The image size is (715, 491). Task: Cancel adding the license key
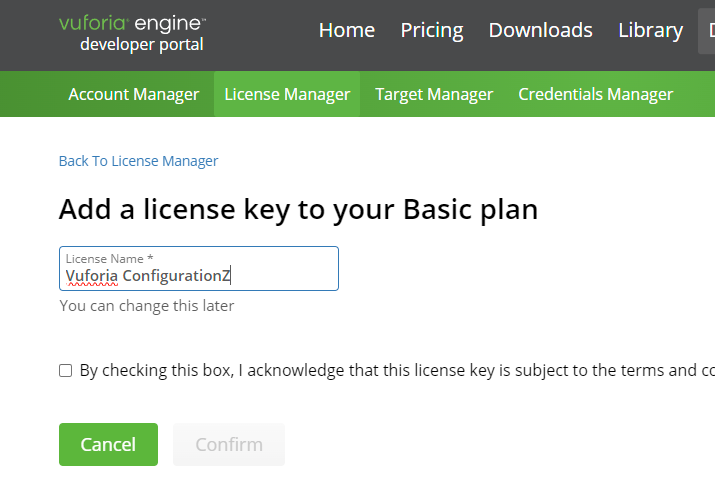coord(109,444)
